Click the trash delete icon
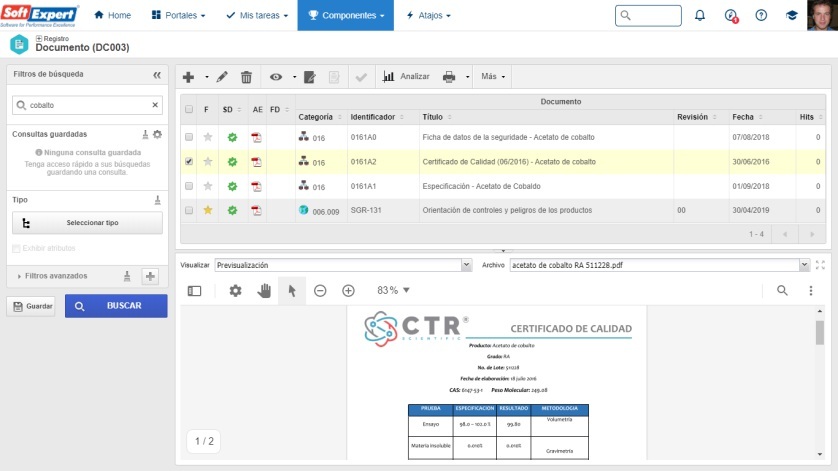Image resolution: width=838 pixels, height=471 pixels. click(246, 76)
